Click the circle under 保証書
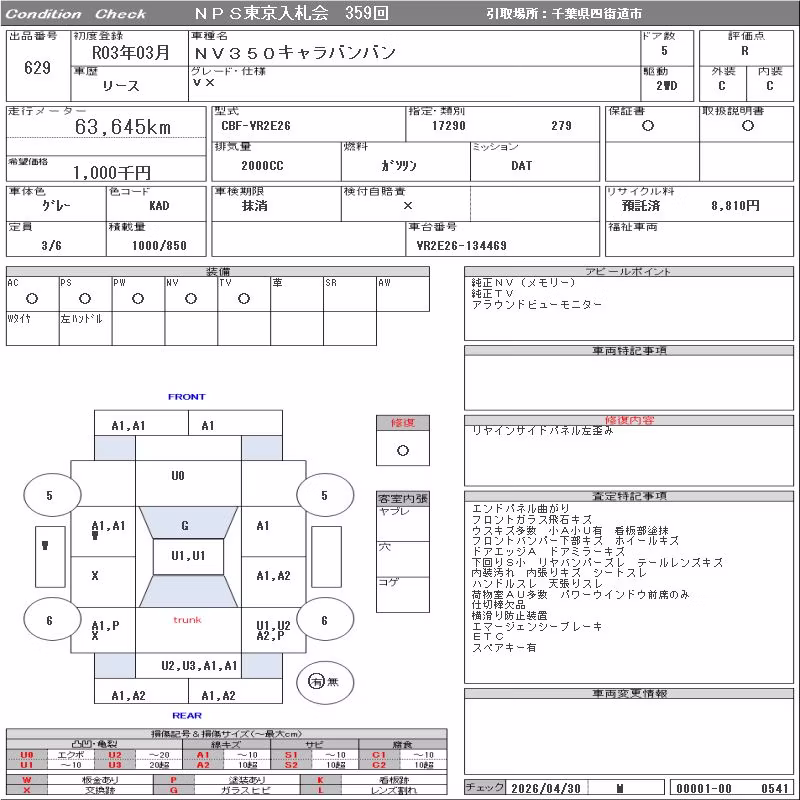 click(x=648, y=126)
